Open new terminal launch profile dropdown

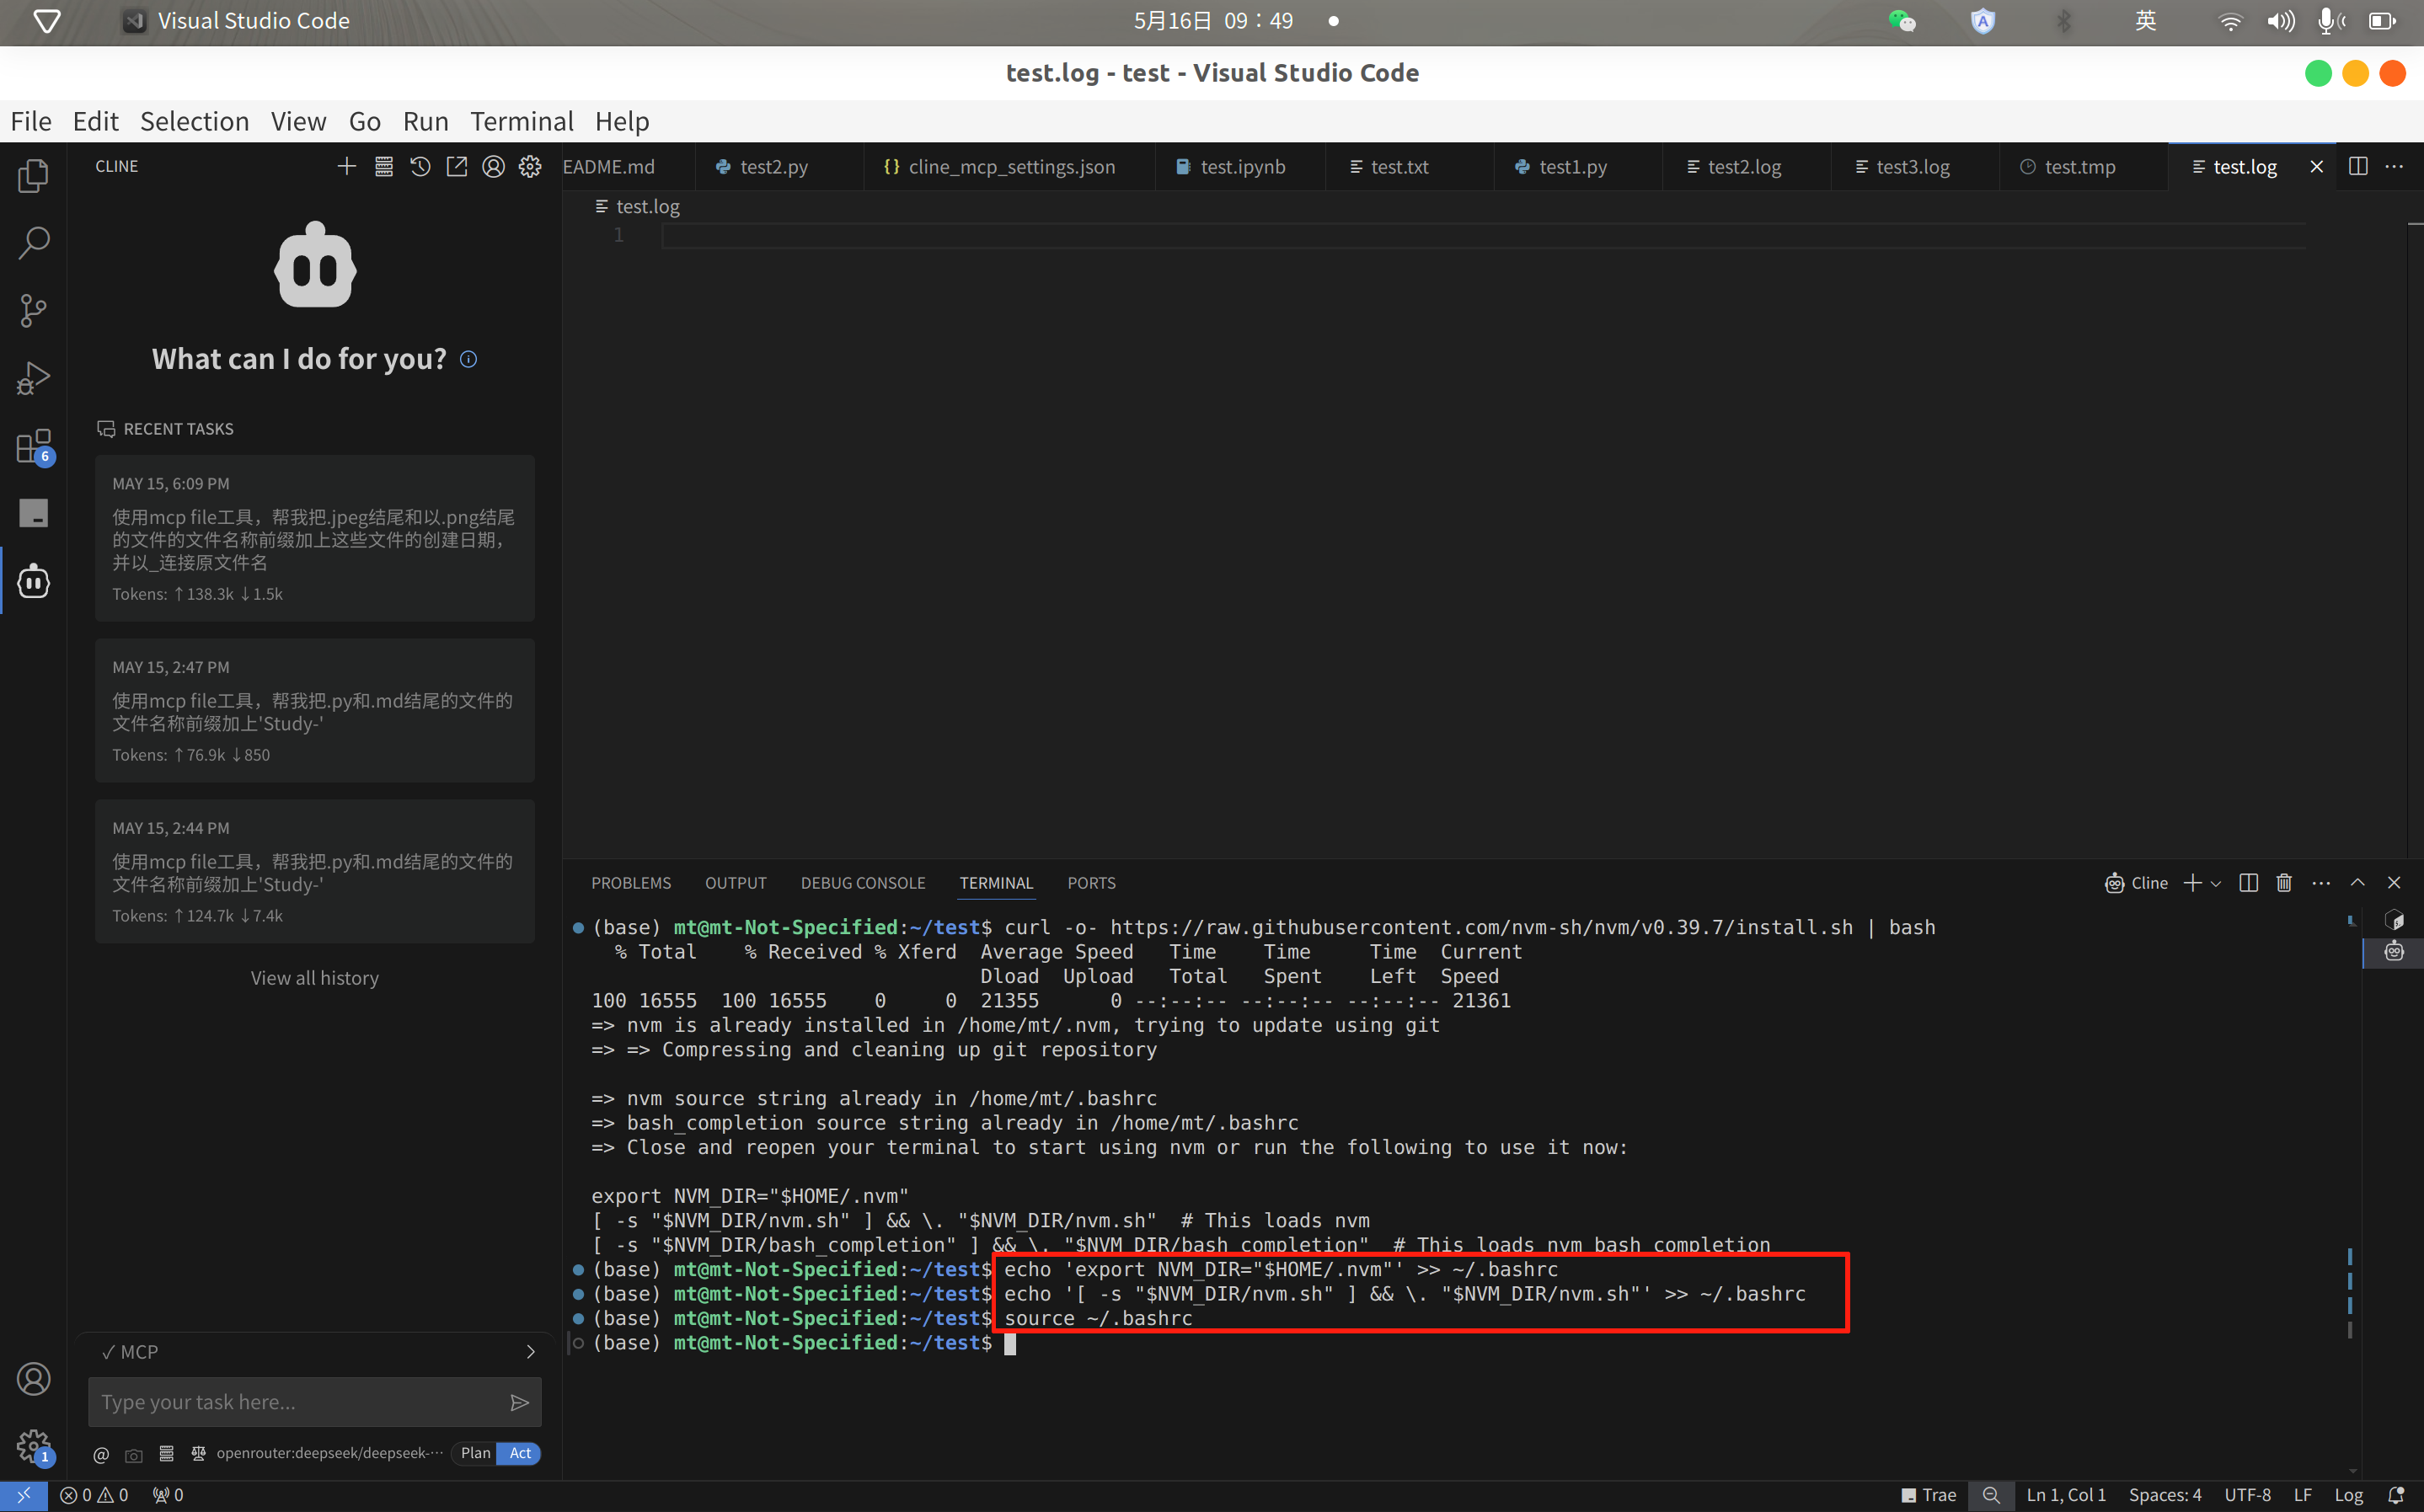tap(2217, 883)
